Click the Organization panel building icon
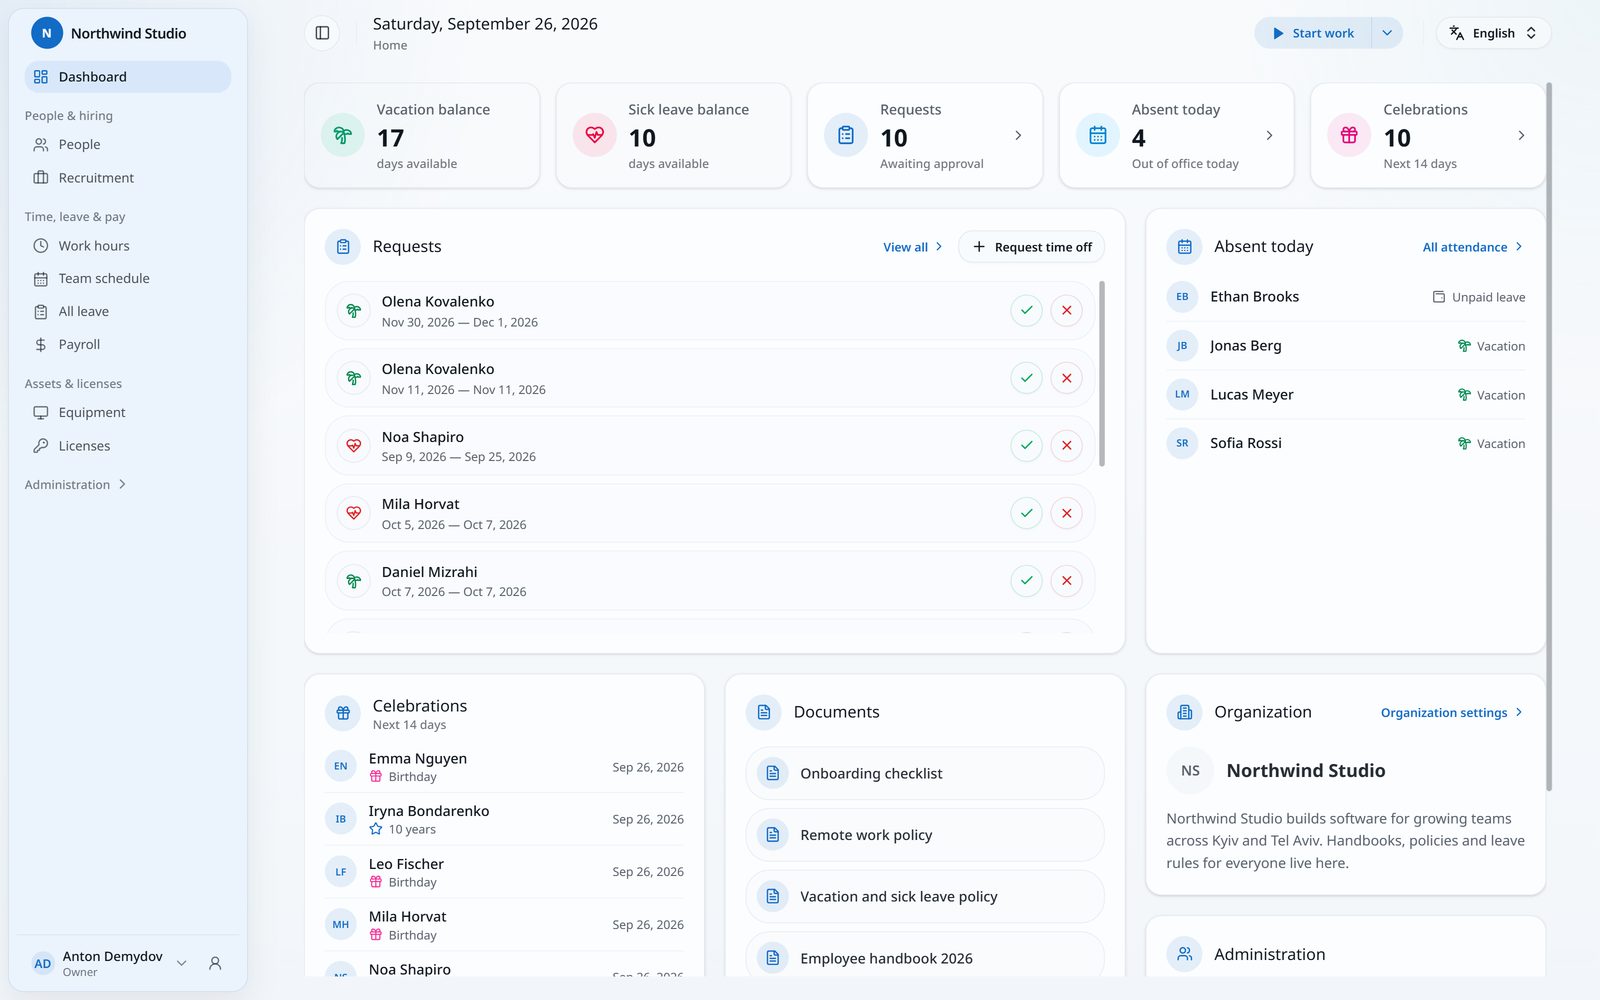 tap(1185, 712)
